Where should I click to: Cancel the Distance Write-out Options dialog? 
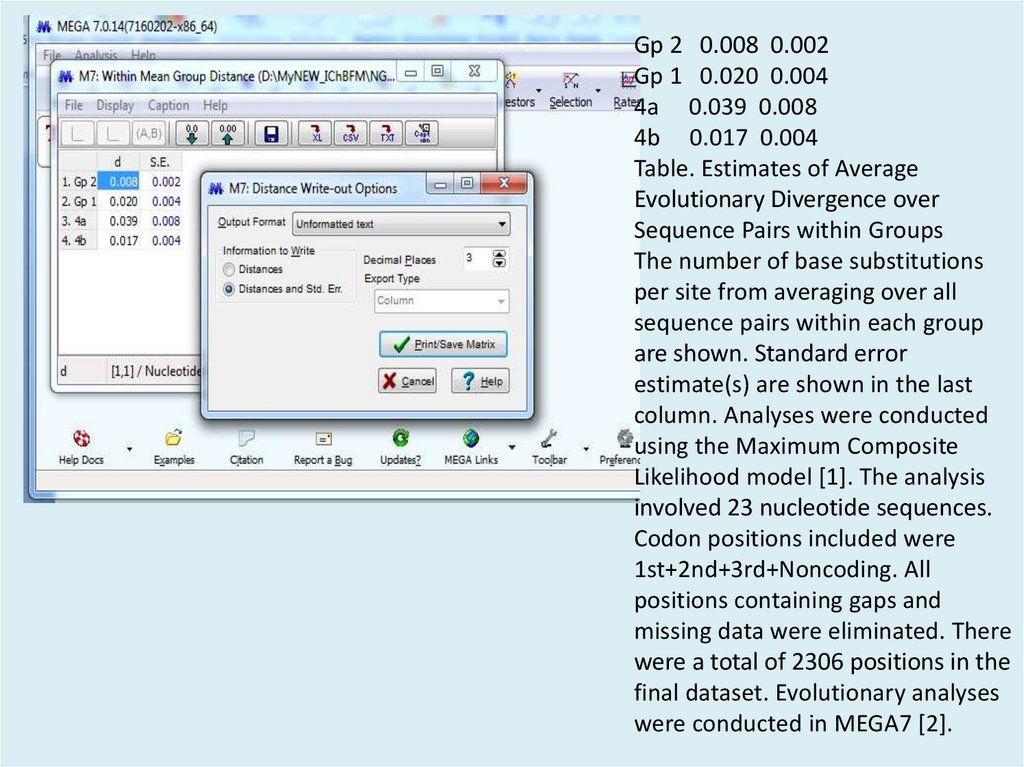[407, 381]
